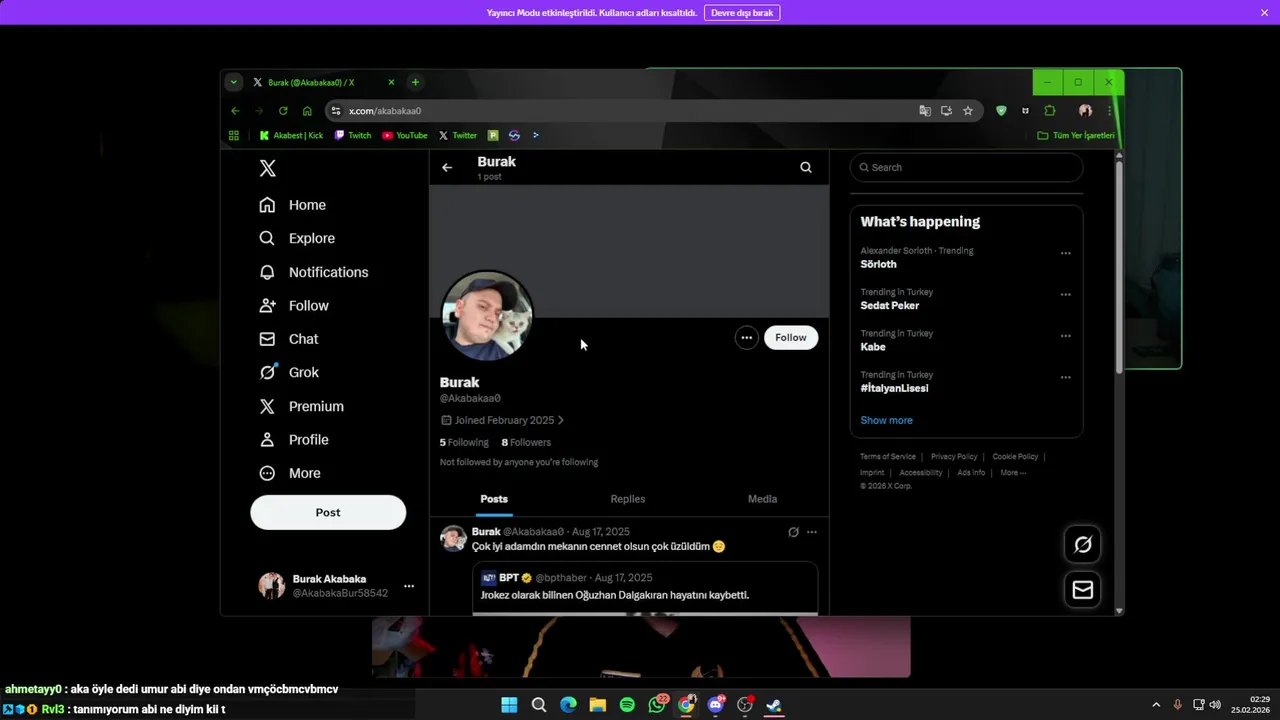Open the Explore page
The width and height of the screenshot is (1280, 720).
[297, 238]
